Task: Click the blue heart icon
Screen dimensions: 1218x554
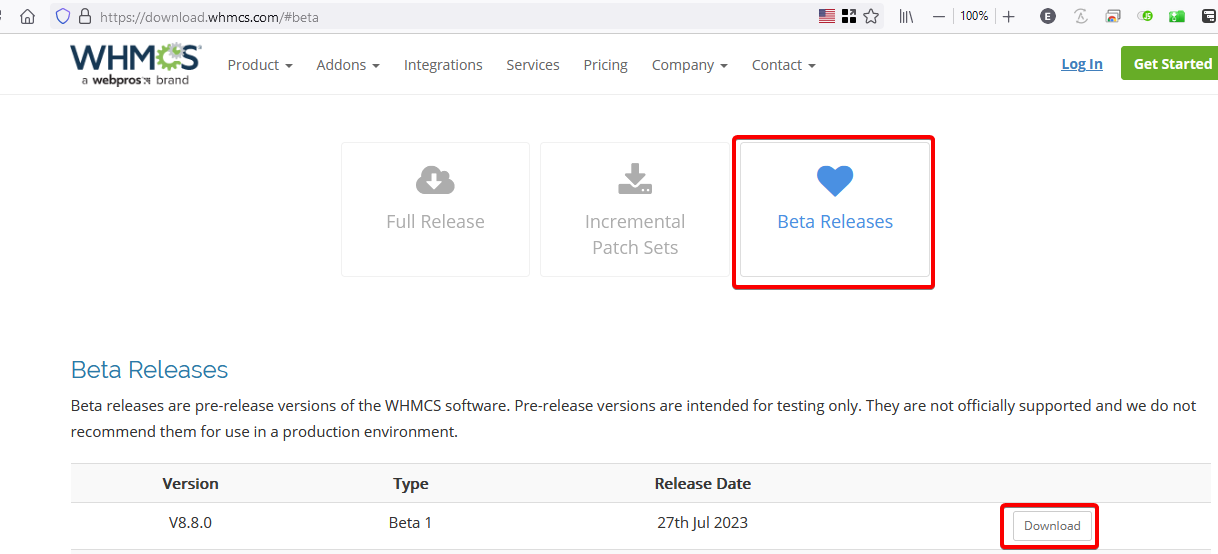Action: (835, 181)
